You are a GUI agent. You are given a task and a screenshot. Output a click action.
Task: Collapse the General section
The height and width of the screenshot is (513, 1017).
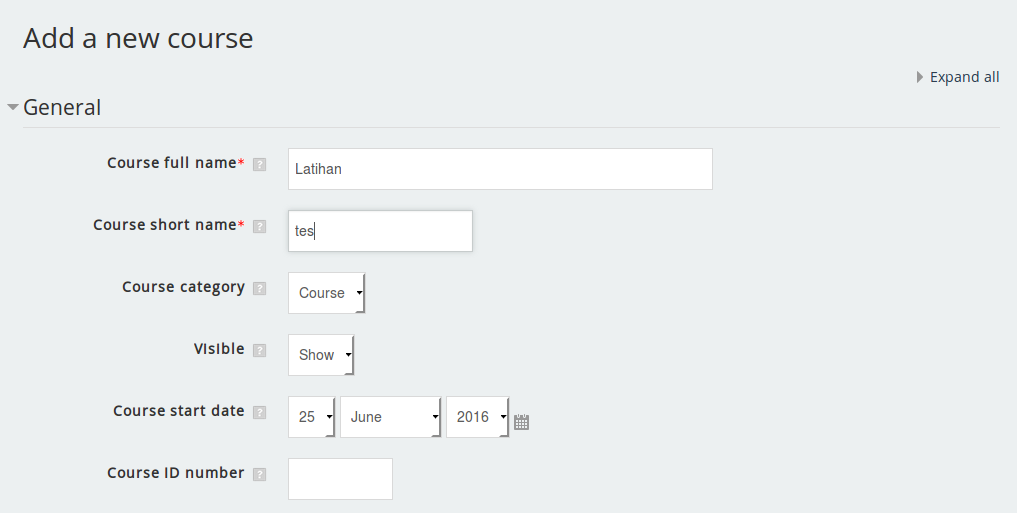point(13,107)
